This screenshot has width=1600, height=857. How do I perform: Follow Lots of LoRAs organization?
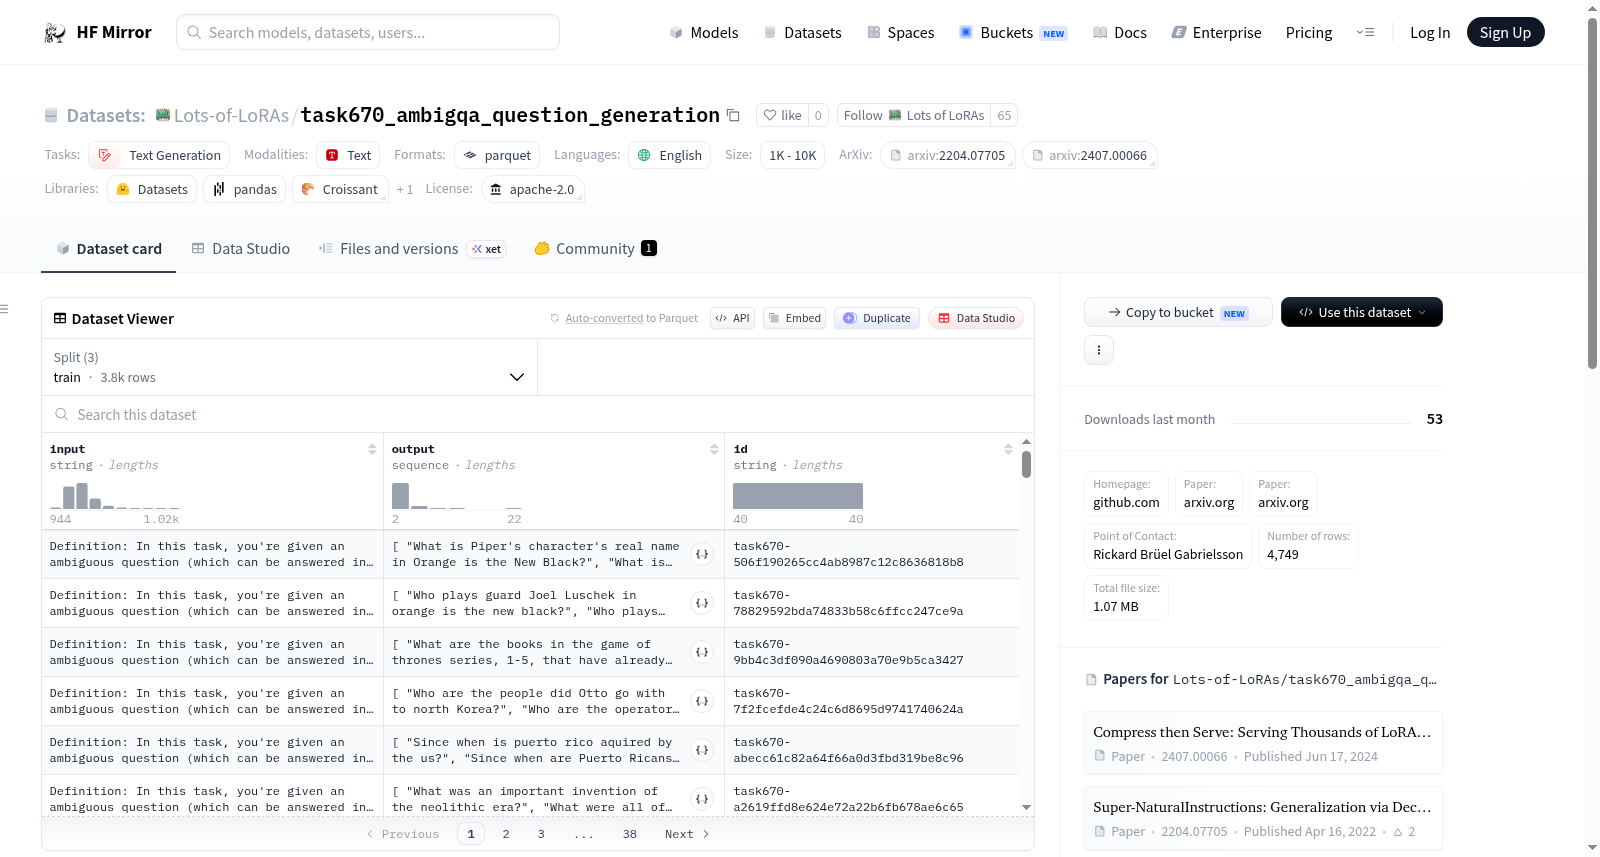point(914,115)
